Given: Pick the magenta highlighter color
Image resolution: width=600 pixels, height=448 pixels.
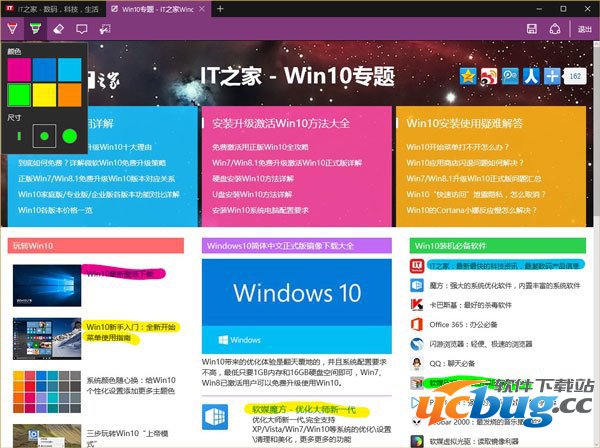Looking at the screenshot, I should tap(19, 70).
